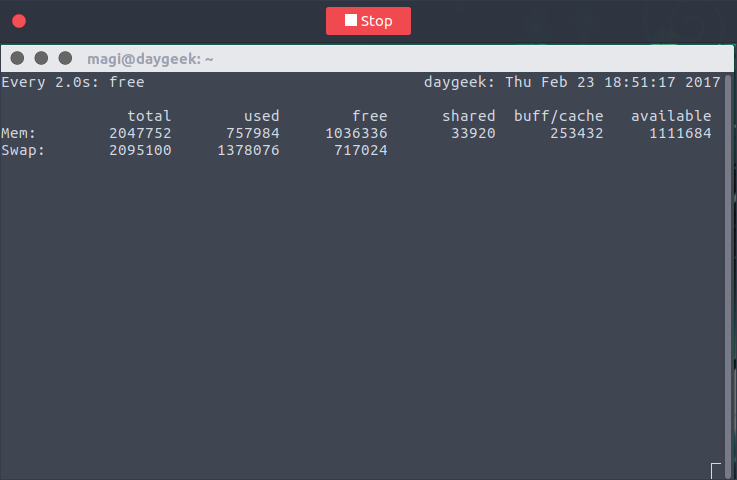The width and height of the screenshot is (737, 480).
Task: Click the 'buff/cache' column header
Action: click(x=559, y=116)
